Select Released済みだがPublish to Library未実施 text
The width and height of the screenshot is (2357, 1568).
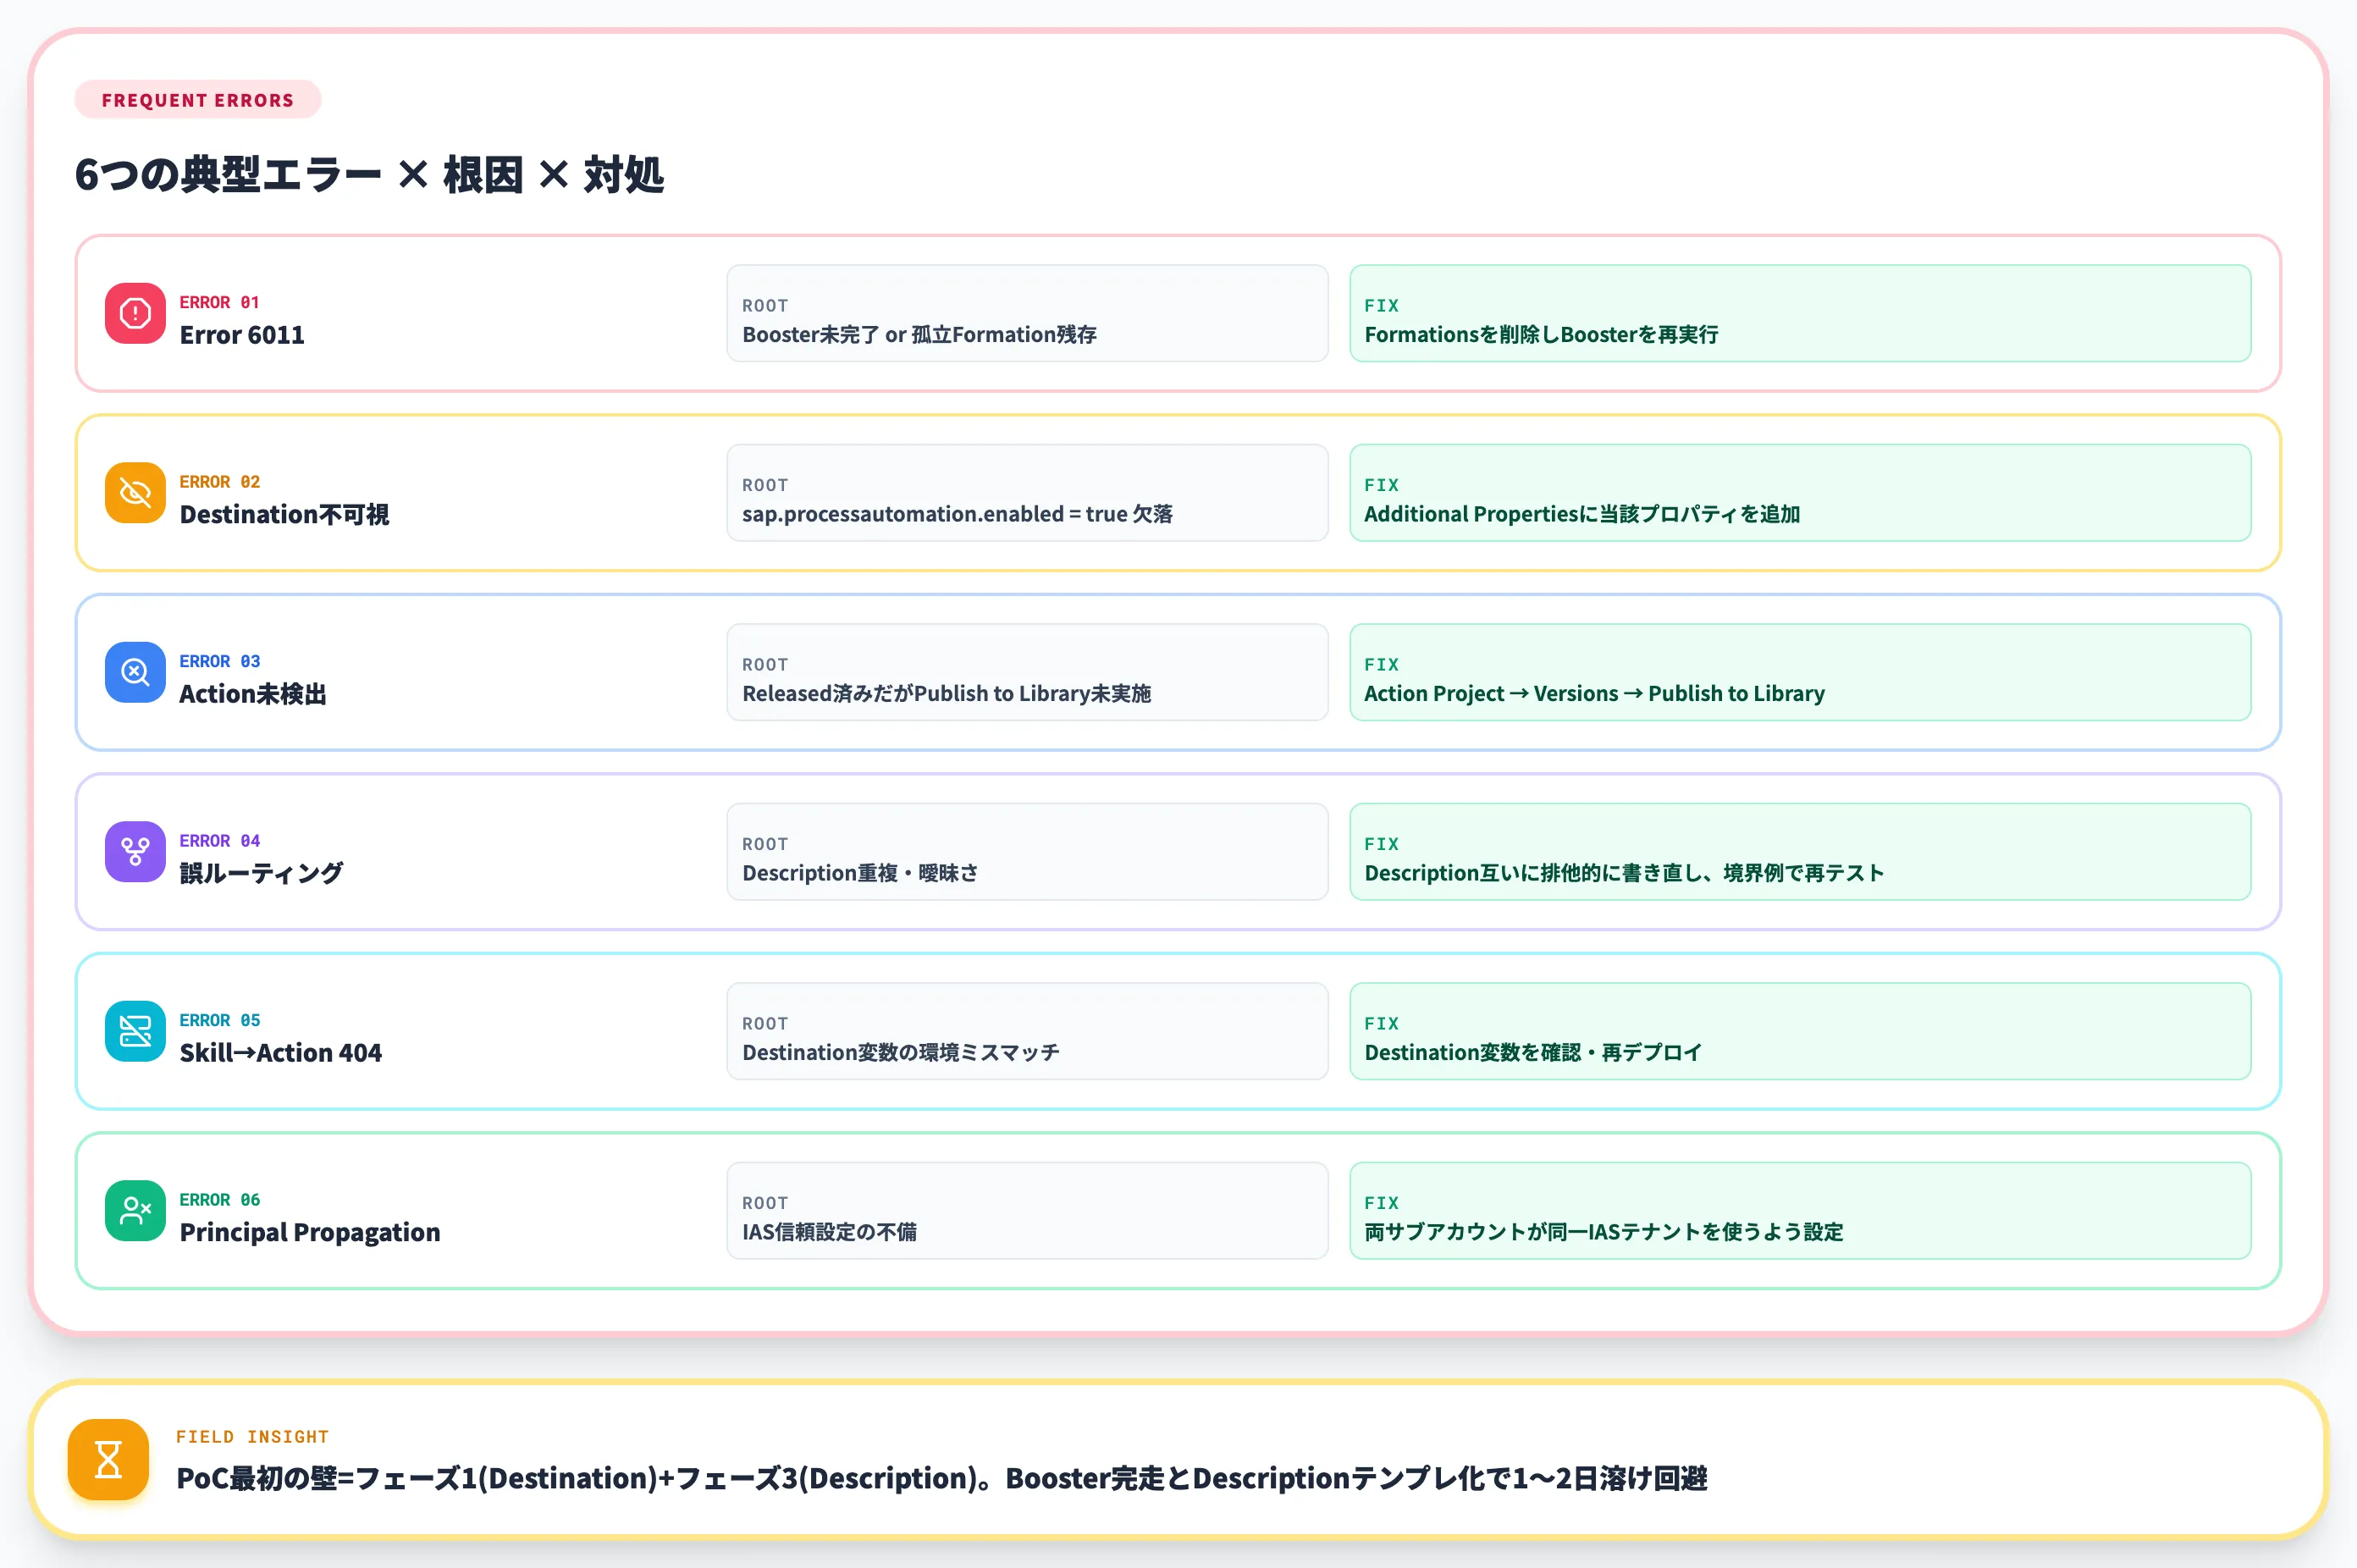tap(946, 693)
